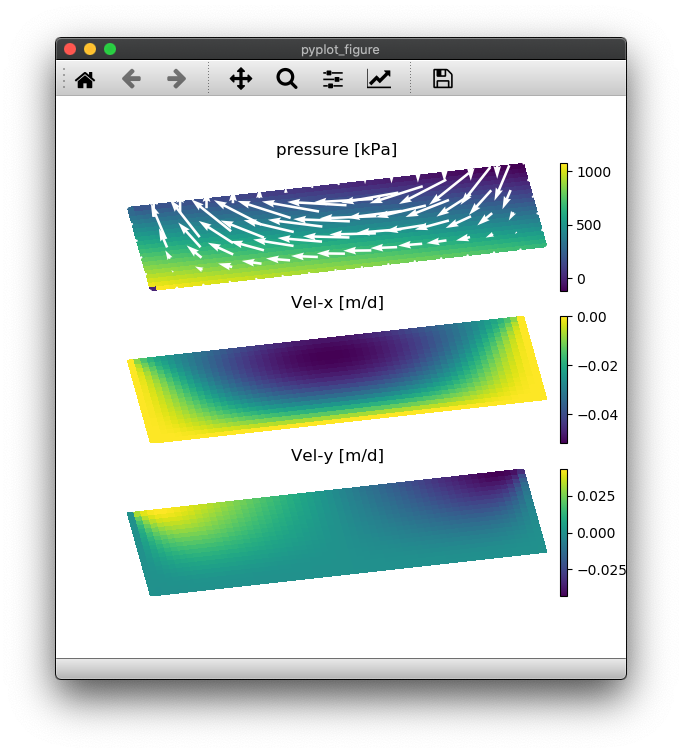The height and width of the screenshot is (753, 682).
Task: Click the −0.025 tick label on Vel-y colorbar
Action: (601, 571)
